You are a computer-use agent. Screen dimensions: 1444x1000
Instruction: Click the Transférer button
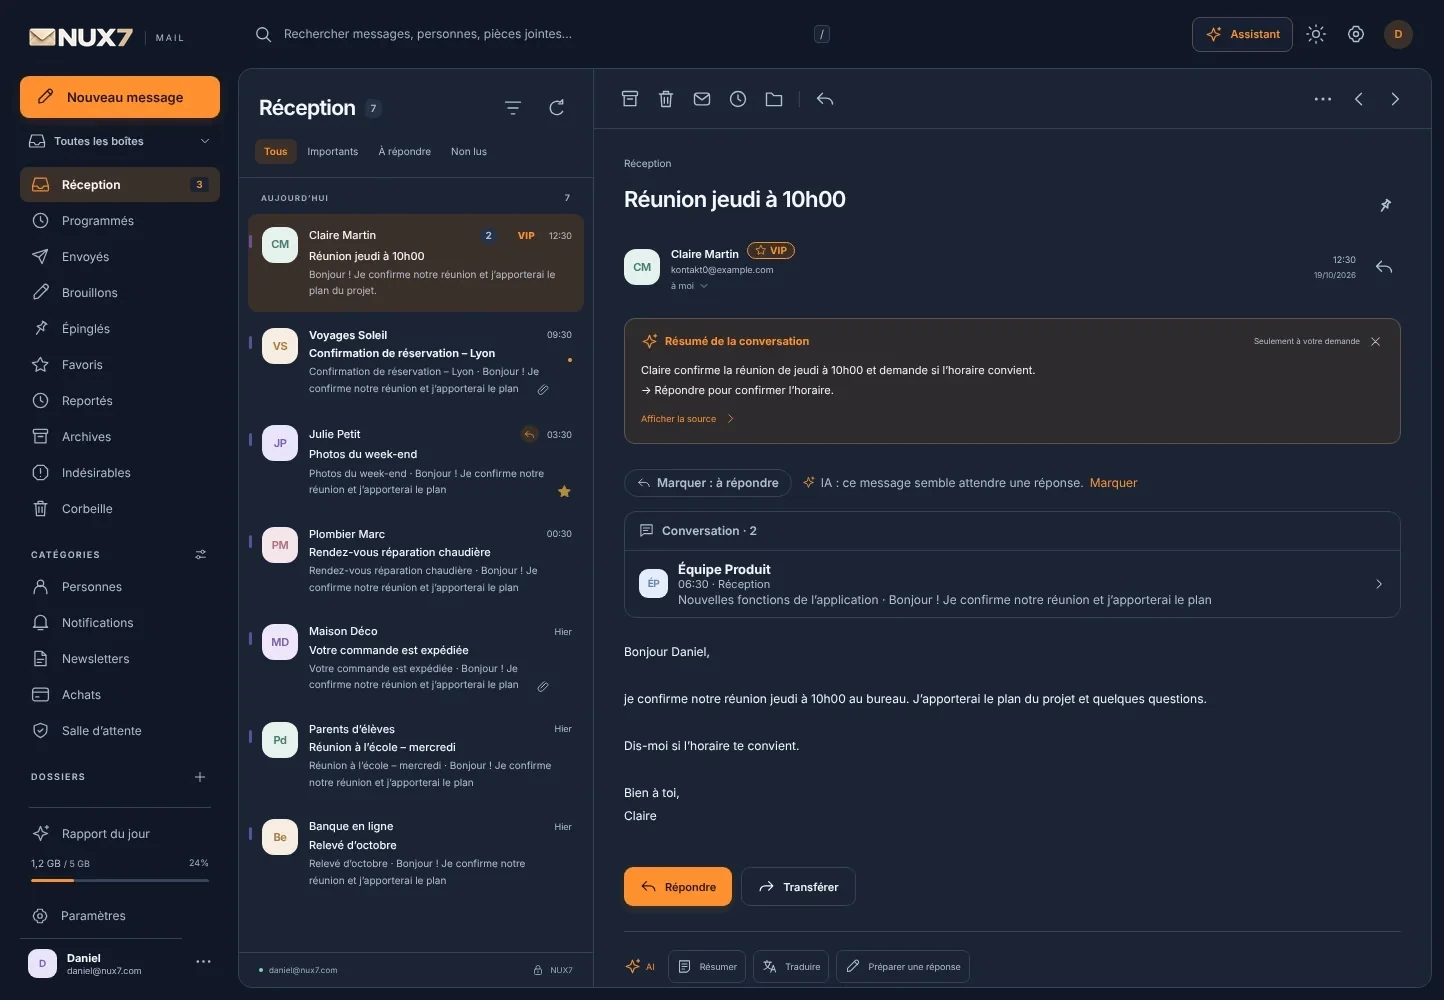798,887
